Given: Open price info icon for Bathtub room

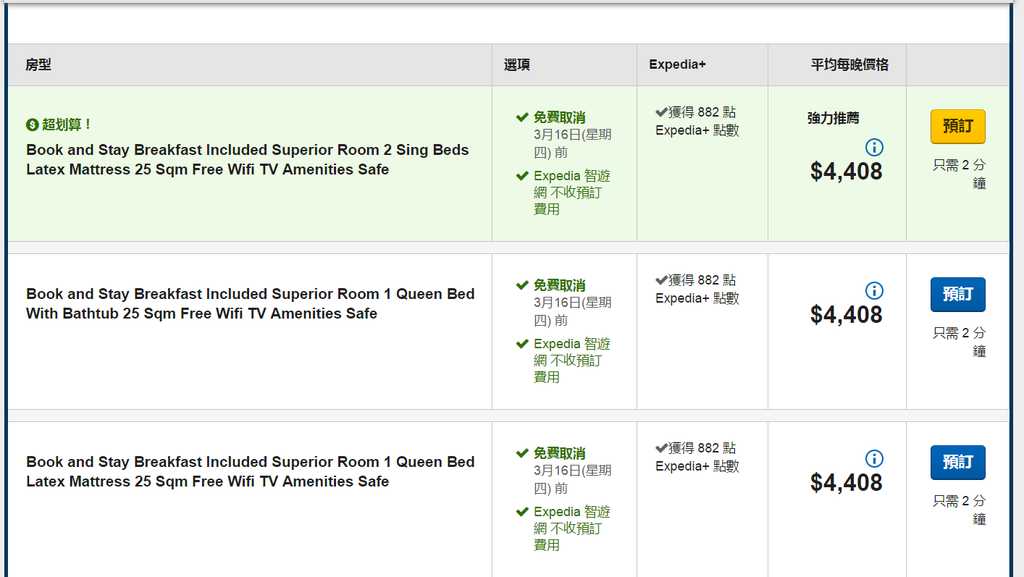Looking at the screenshot, I should pyautogui.click(x=874, y=290).
